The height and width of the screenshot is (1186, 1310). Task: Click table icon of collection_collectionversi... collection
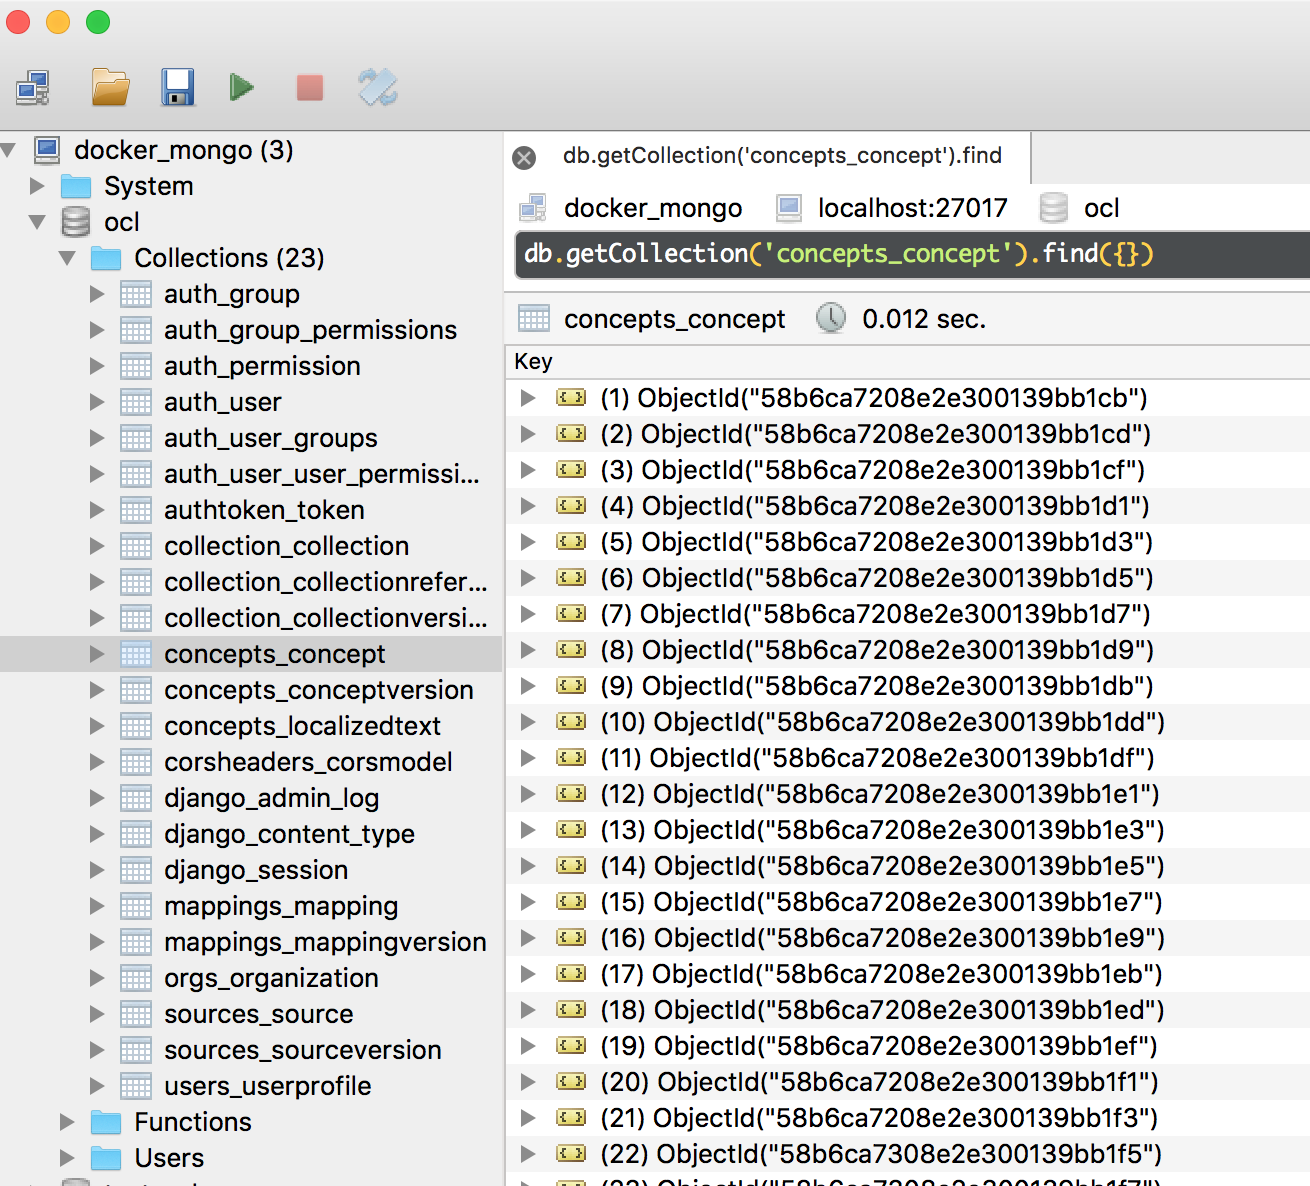click(x=136, y=618)
